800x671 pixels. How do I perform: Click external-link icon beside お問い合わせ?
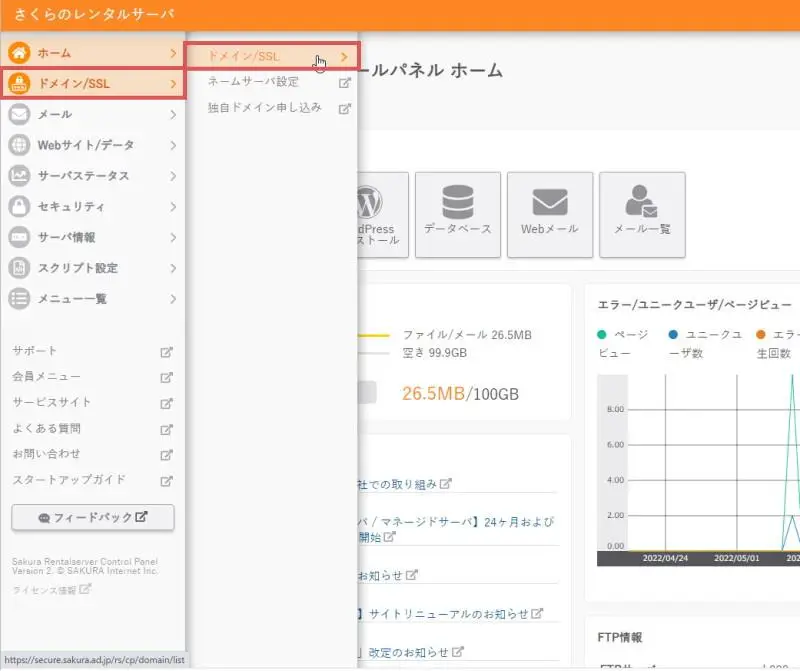click(166, 455)
